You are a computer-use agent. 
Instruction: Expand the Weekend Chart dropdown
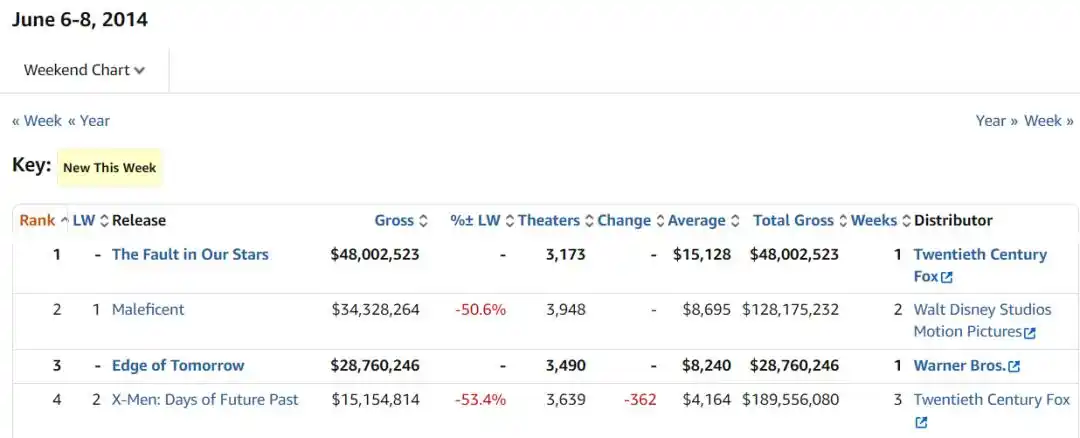point(85,70)
